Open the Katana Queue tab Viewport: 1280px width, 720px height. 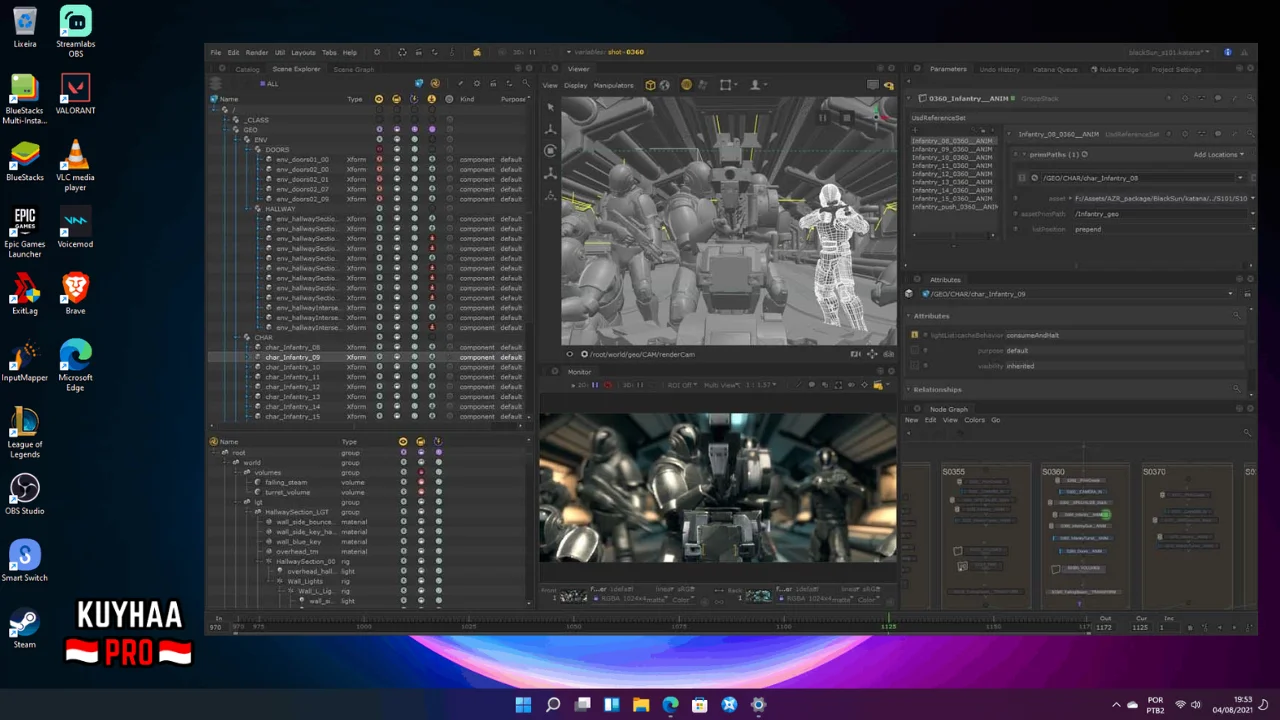(x=1055, y=69)
